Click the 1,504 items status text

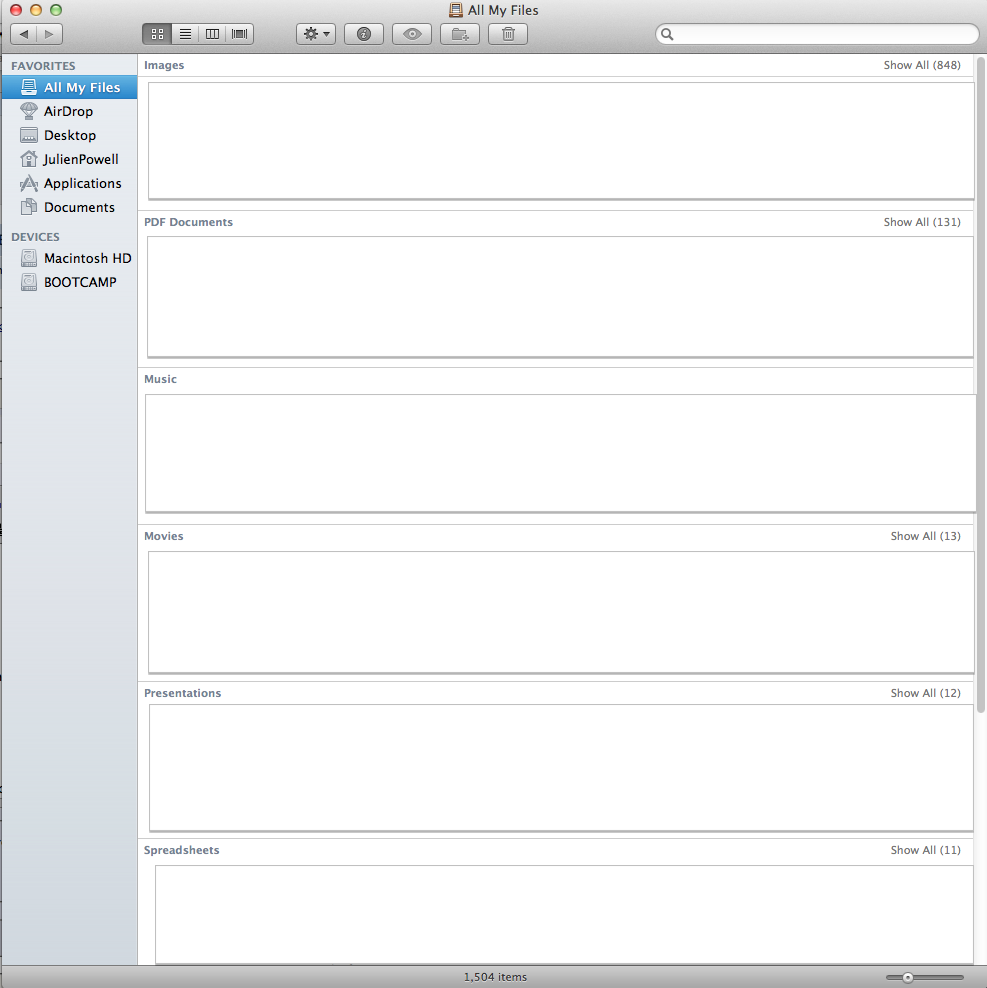[x=495, y=977]
